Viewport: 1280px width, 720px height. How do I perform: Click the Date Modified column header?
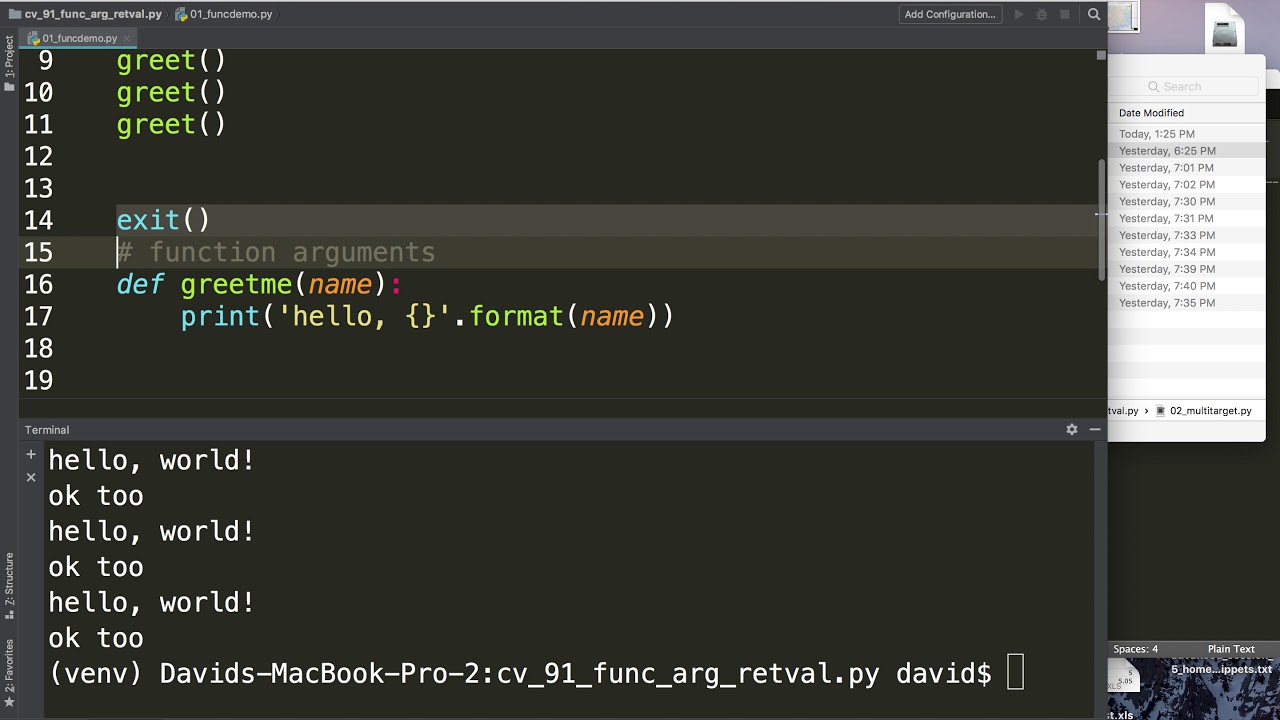pyautogui.click(x=1151, y=113)
